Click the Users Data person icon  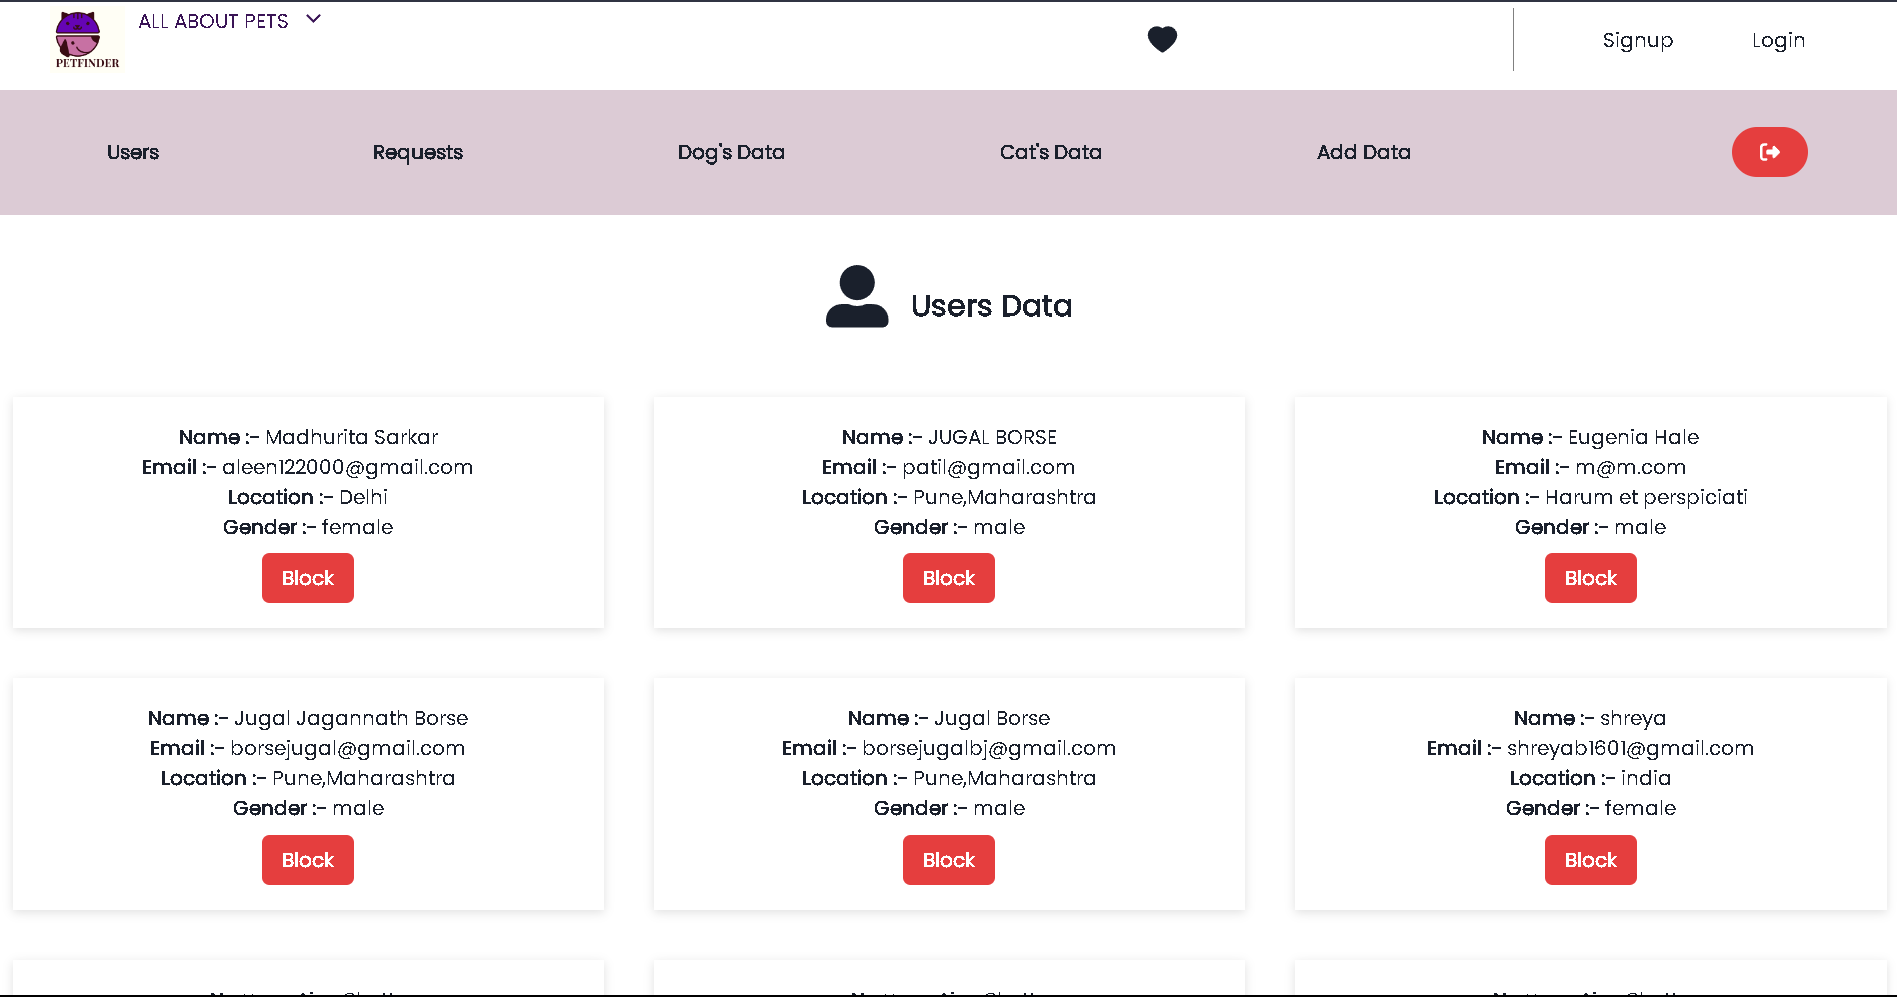click(856, 296)
